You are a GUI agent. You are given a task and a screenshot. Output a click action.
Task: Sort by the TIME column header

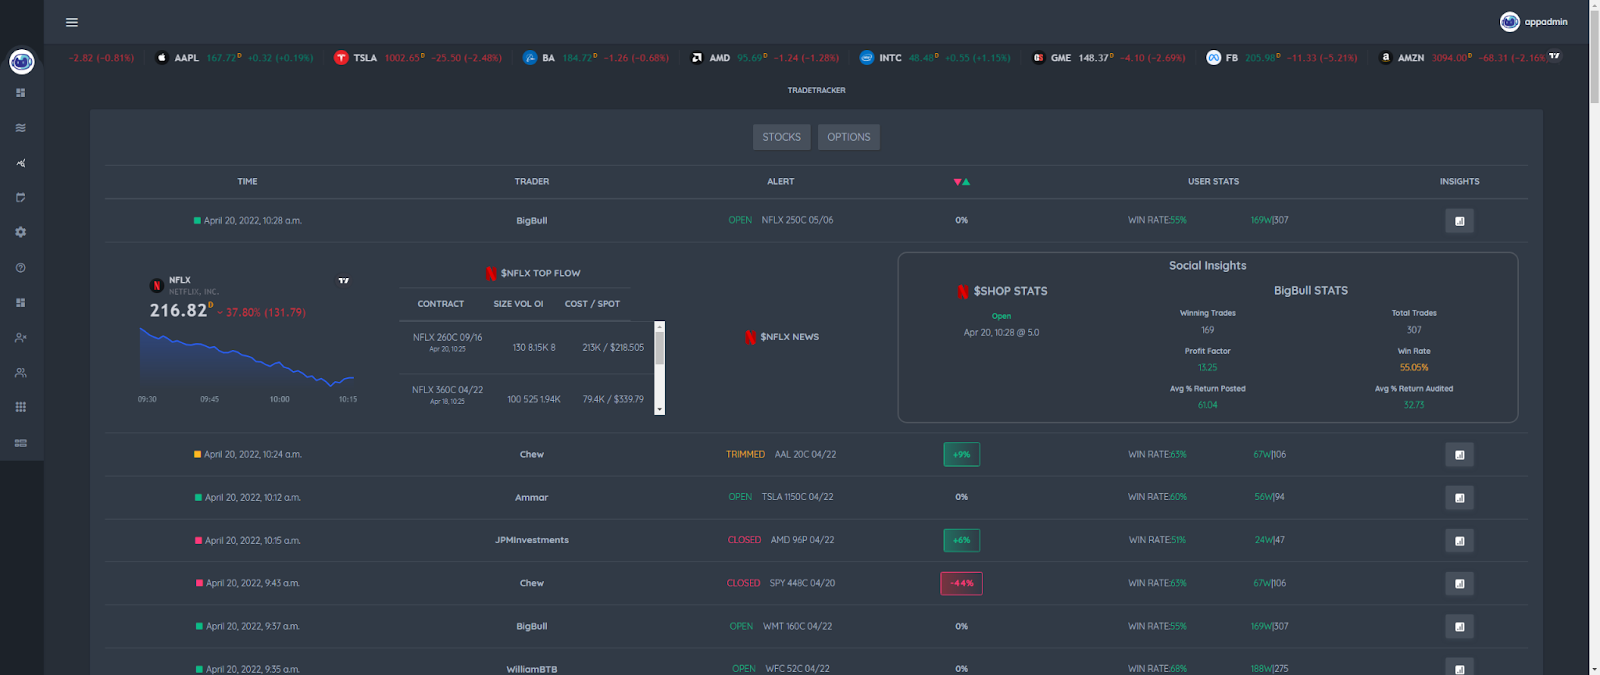[x=247, y=182]
